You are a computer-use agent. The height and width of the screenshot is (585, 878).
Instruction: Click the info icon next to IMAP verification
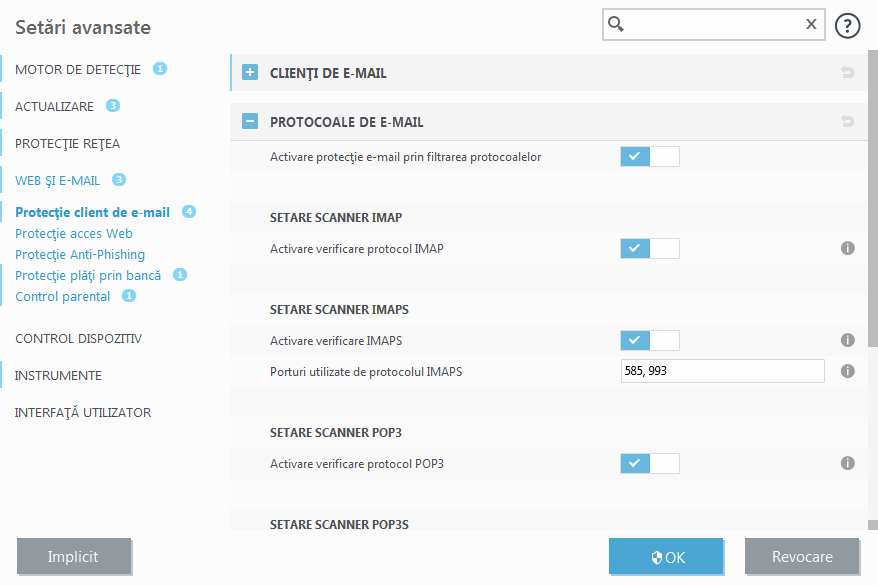point(847,248)
